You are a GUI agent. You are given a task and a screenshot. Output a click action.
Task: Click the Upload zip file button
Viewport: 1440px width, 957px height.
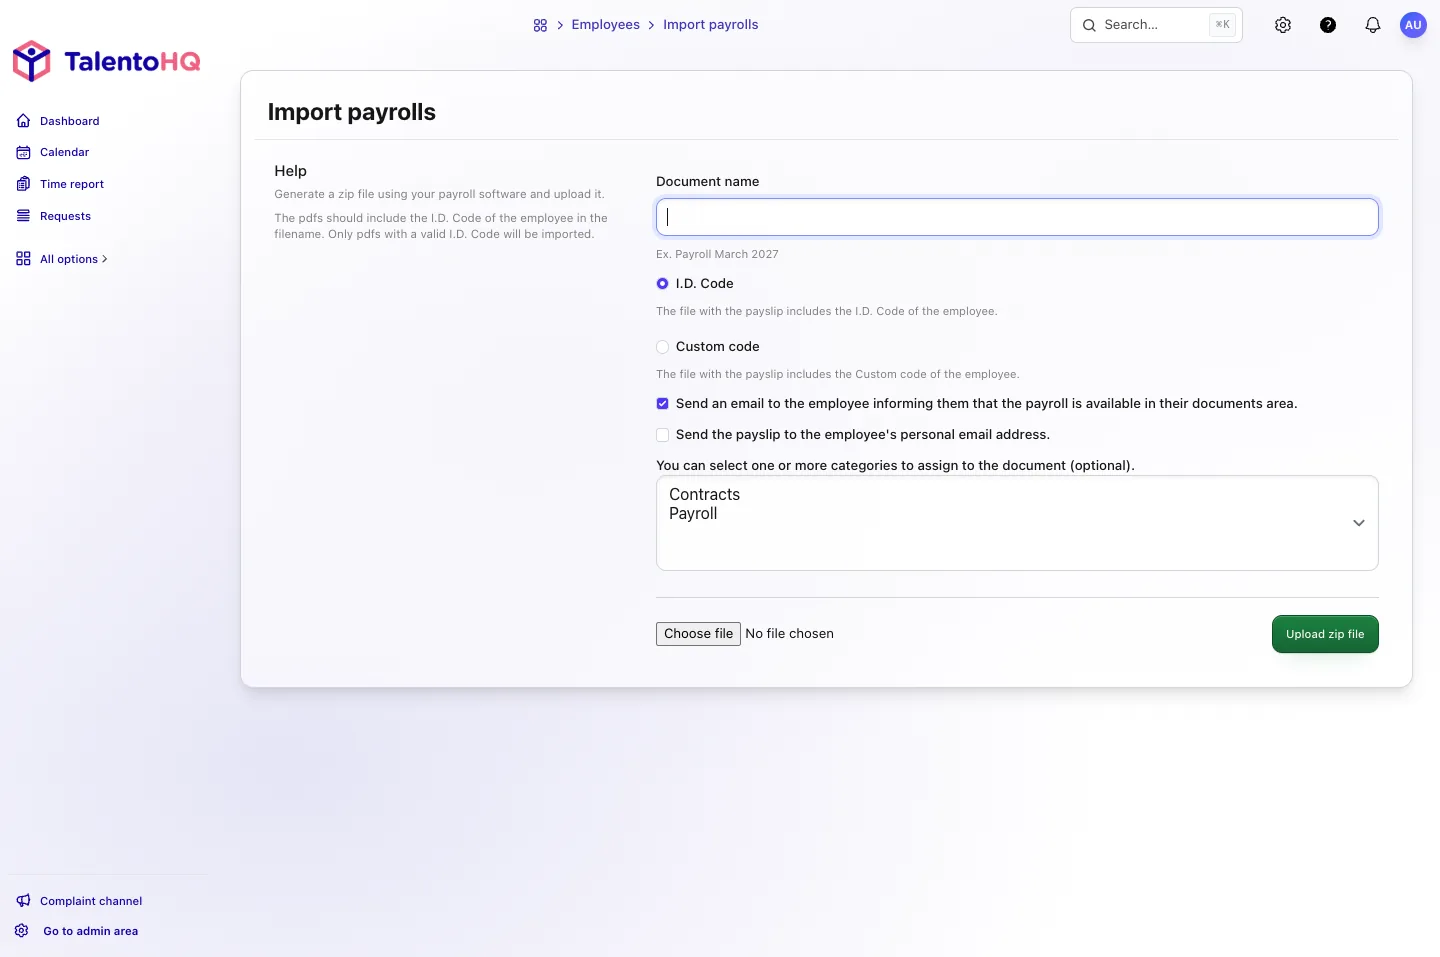(x=1325, y=634)
